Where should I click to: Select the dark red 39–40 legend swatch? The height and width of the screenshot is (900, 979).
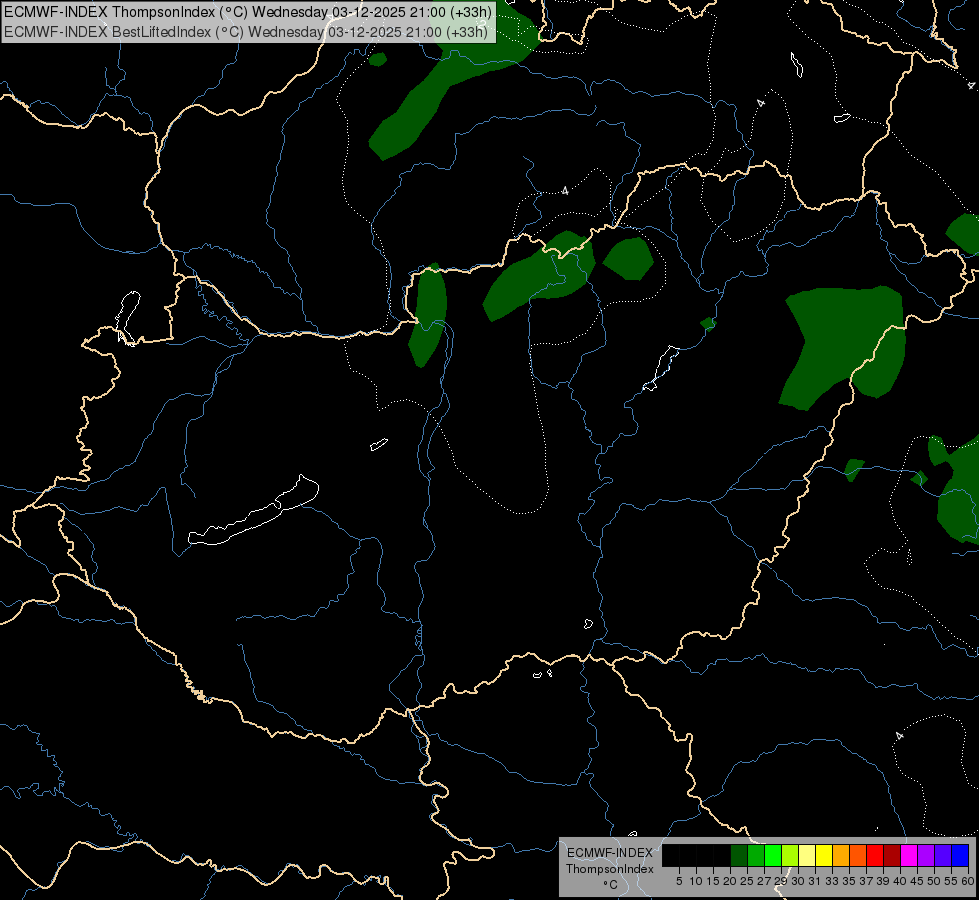pos(892,855)
